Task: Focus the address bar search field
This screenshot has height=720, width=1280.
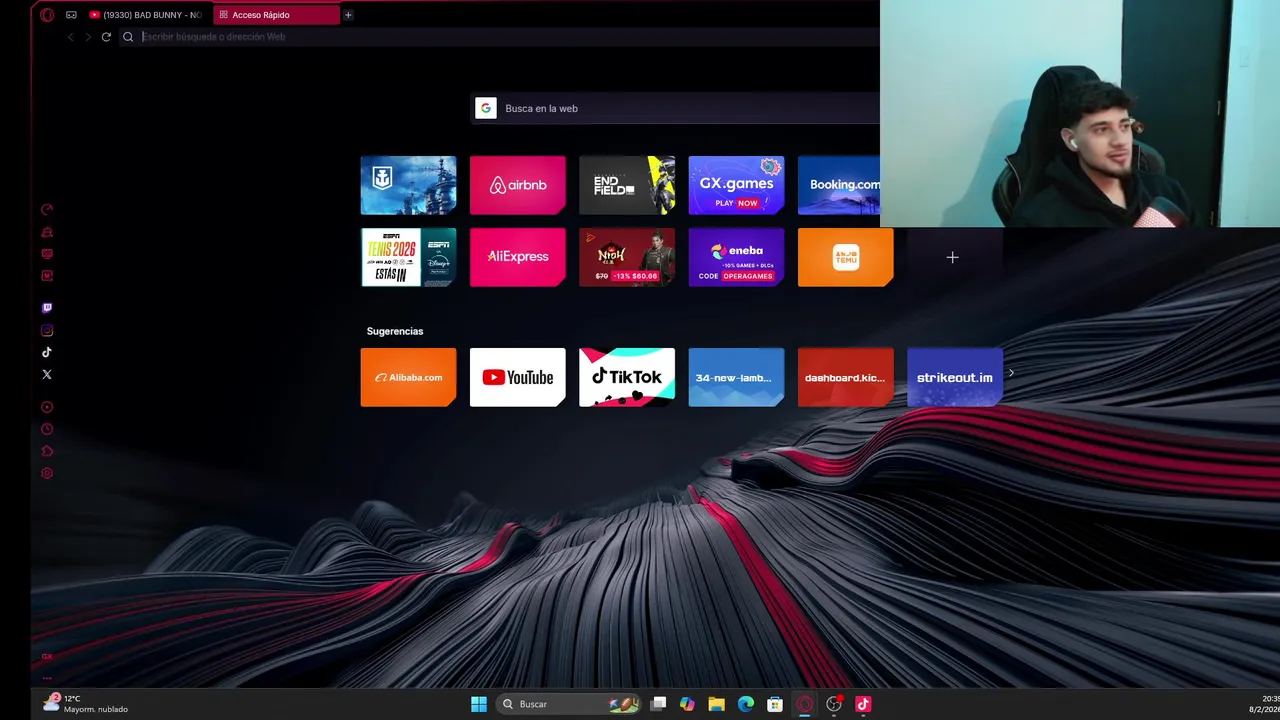Action: tap(500, 37)
